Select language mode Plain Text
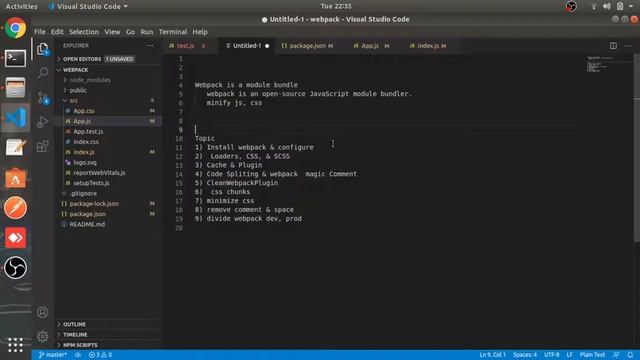 coord(592,355)
